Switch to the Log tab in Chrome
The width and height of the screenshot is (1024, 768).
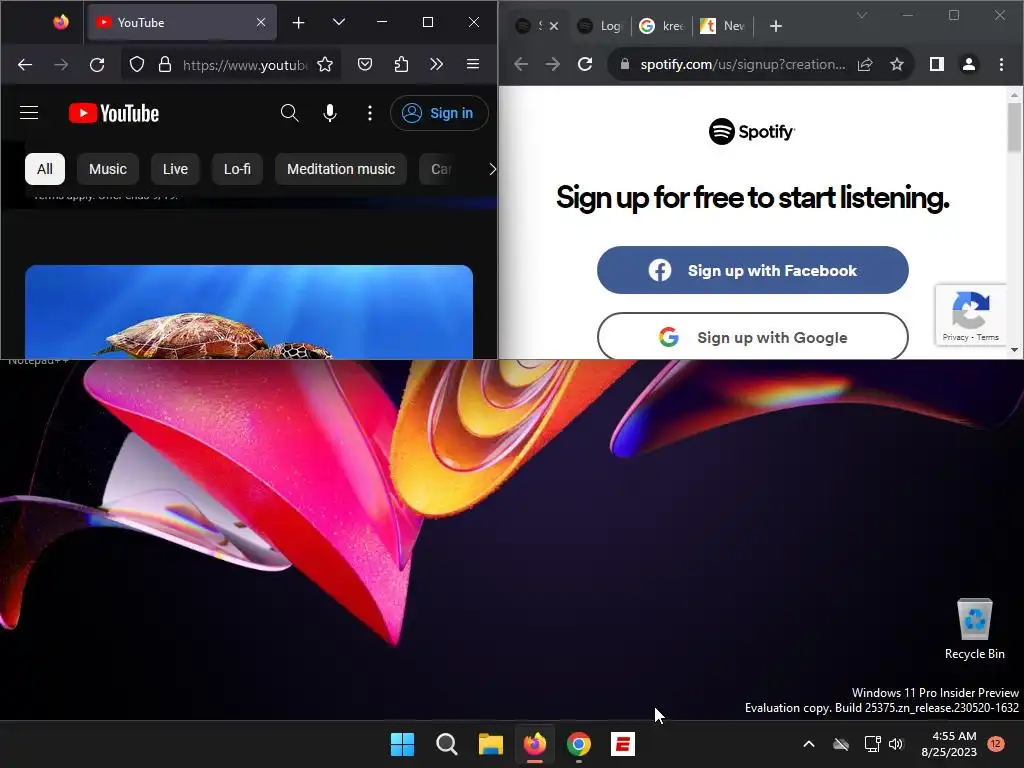(600, 26)
